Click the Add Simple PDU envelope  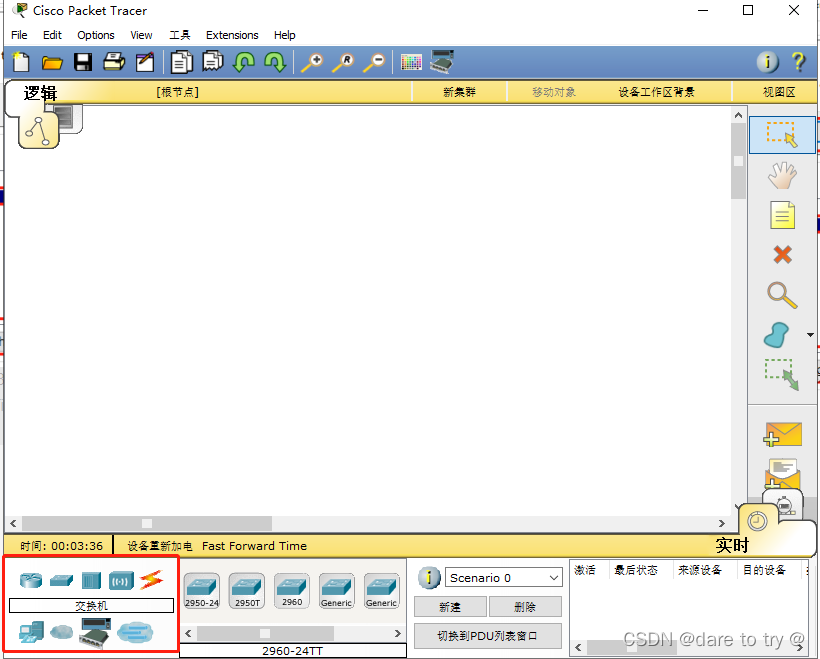point(782,435)
